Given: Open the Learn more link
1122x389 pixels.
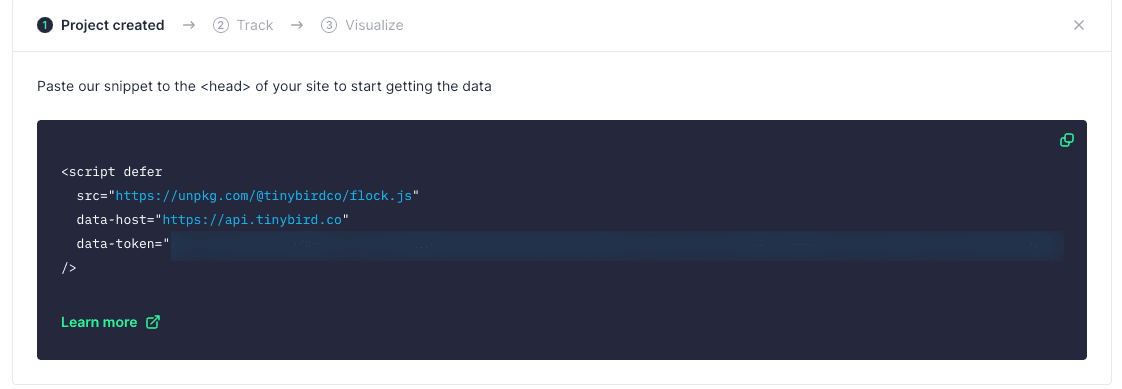Looking at the screenshot, I should click(99, 322).
